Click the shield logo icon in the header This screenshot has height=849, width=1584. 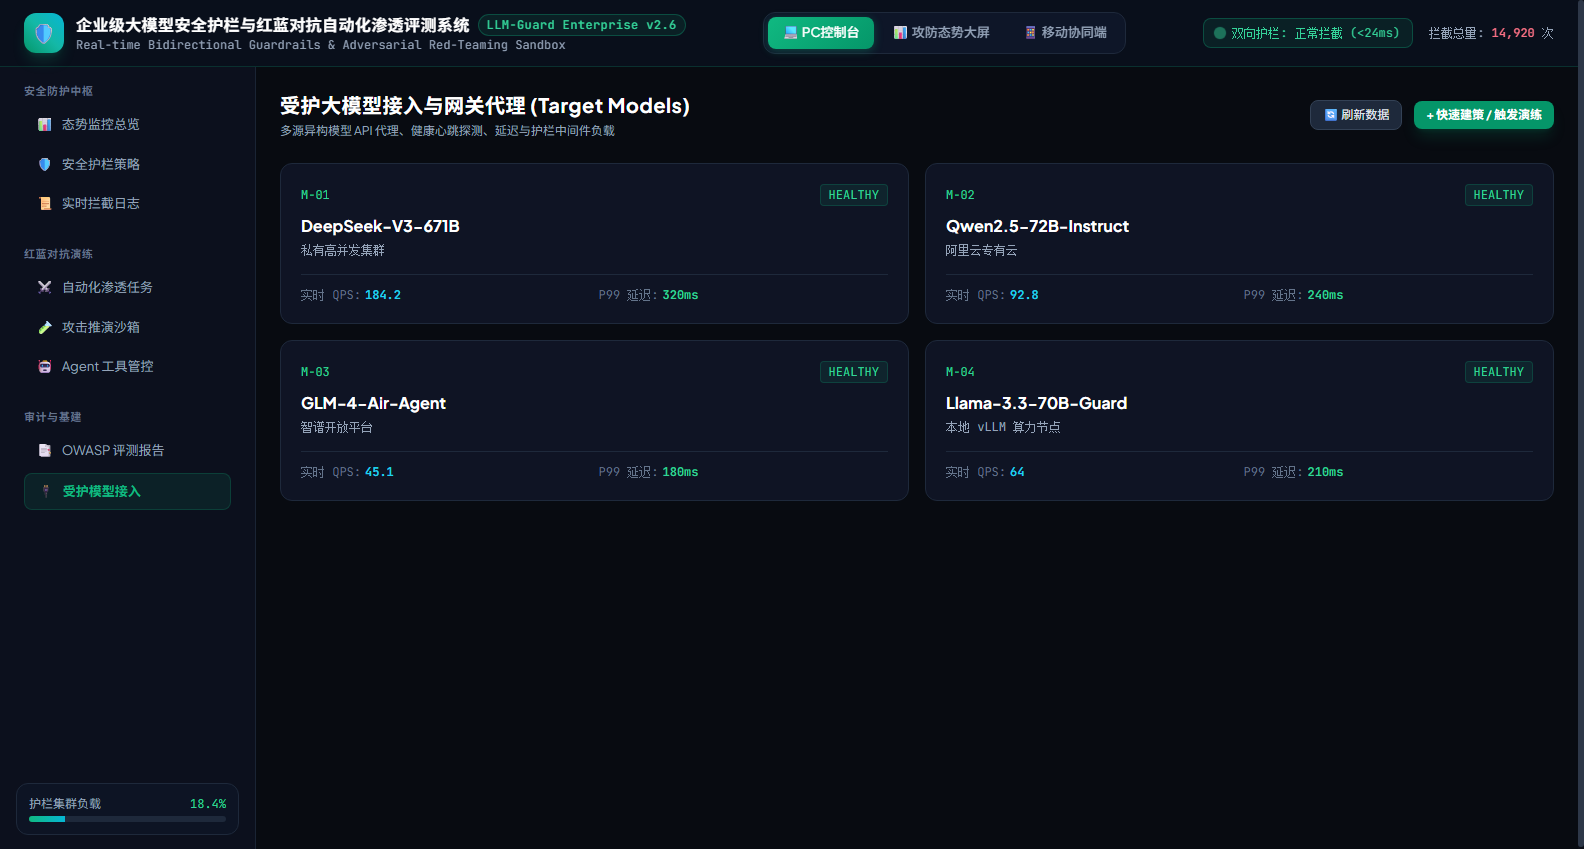pos(44,33)
